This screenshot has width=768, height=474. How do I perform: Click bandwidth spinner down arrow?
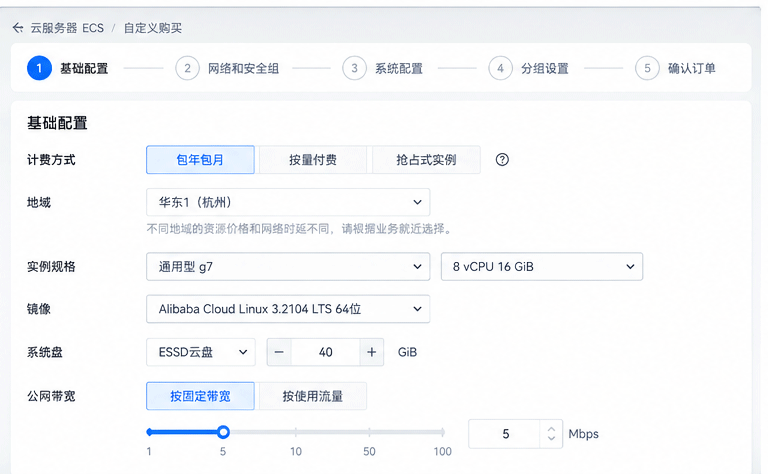[x=551, y=438]
